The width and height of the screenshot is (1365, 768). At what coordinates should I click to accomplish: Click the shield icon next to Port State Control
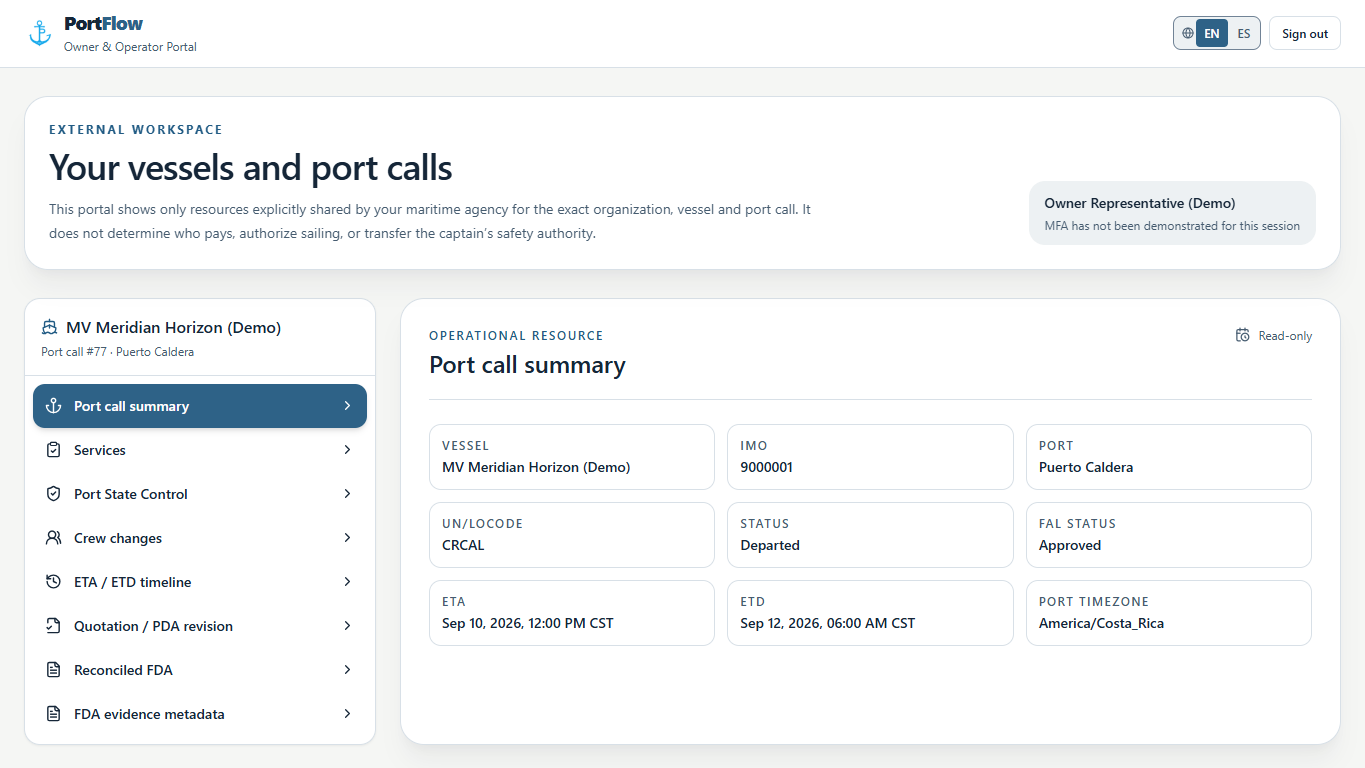[54, 494]
